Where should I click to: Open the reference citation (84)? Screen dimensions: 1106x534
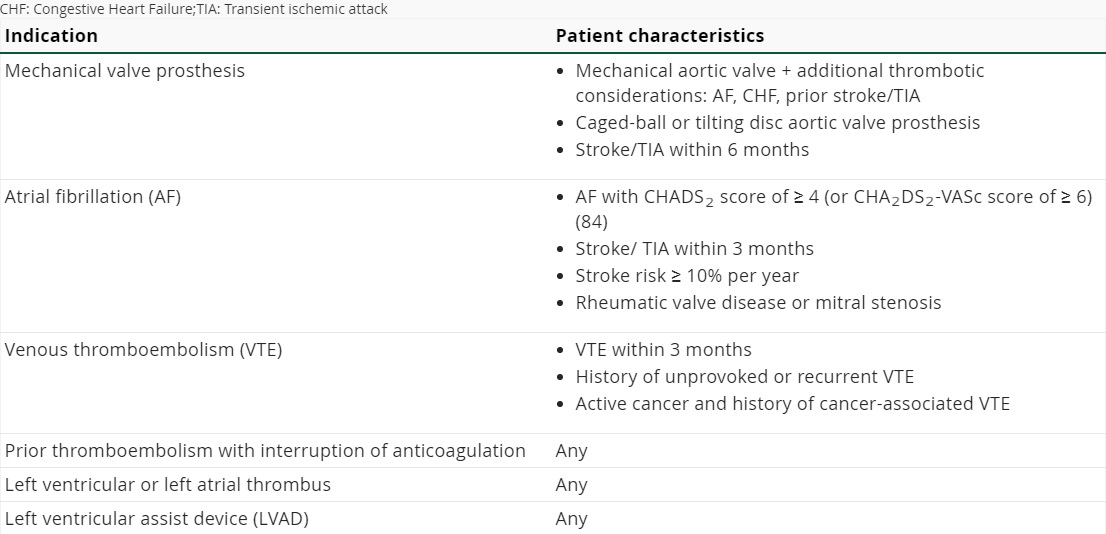591,222
